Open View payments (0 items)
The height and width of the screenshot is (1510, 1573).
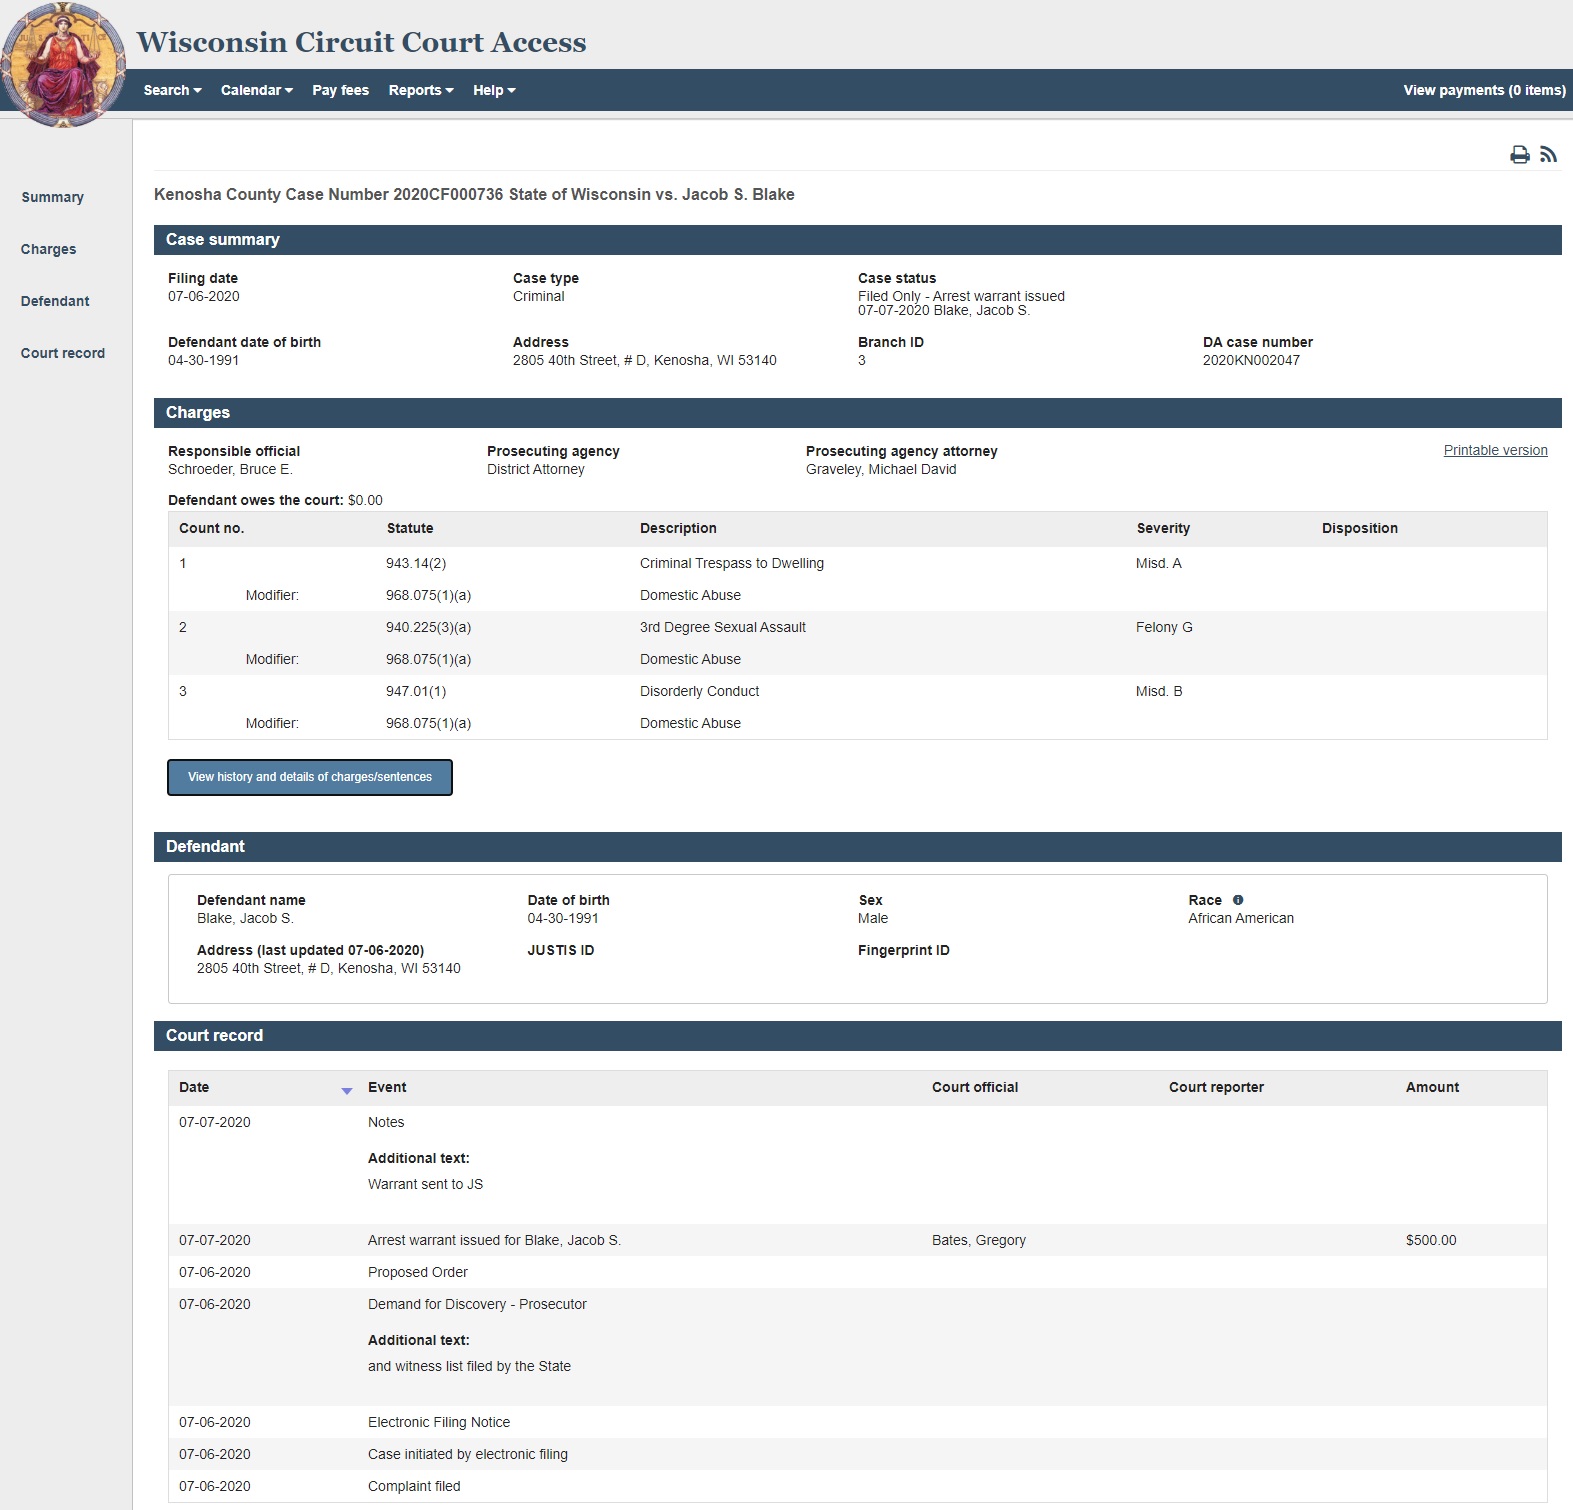[1484, 90]
